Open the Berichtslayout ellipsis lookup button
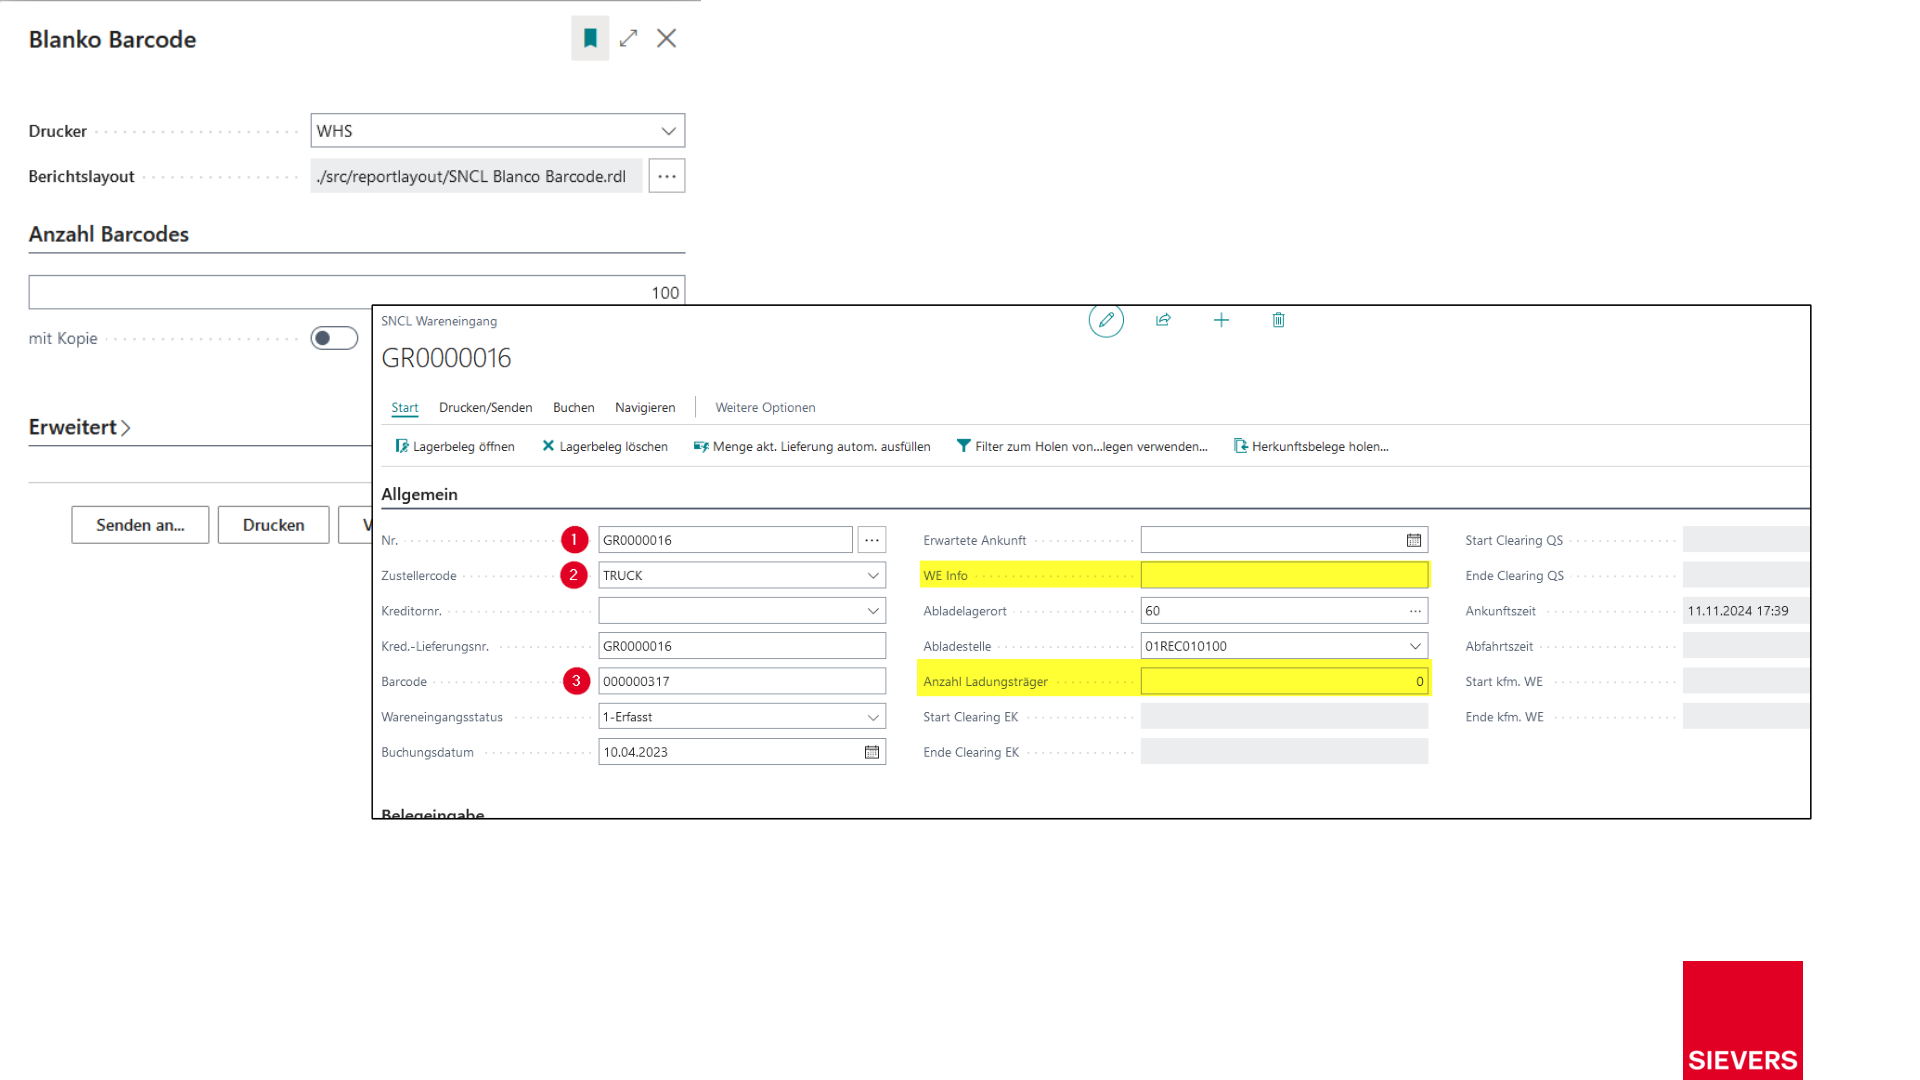Screen dimensions: 1920x1080 [666, 176]
